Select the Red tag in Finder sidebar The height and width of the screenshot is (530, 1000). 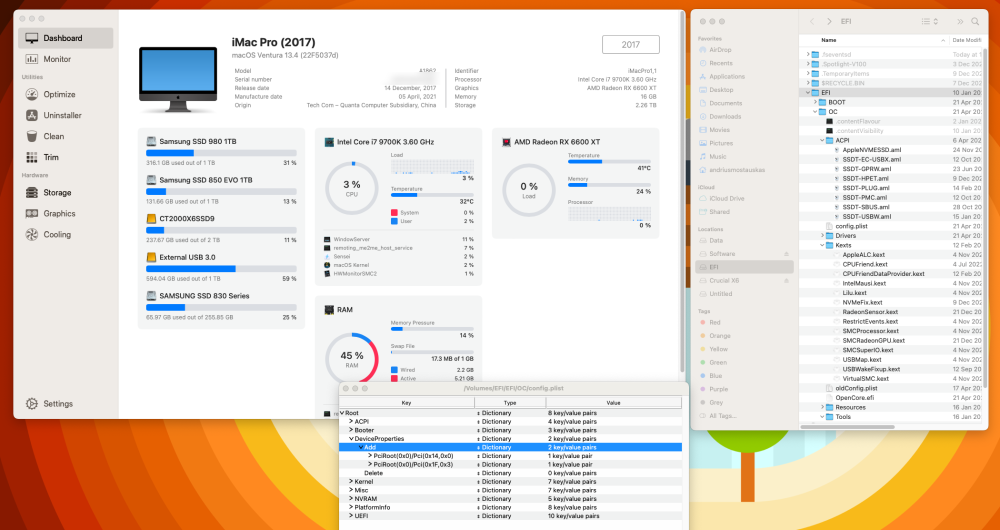point(714,323)
